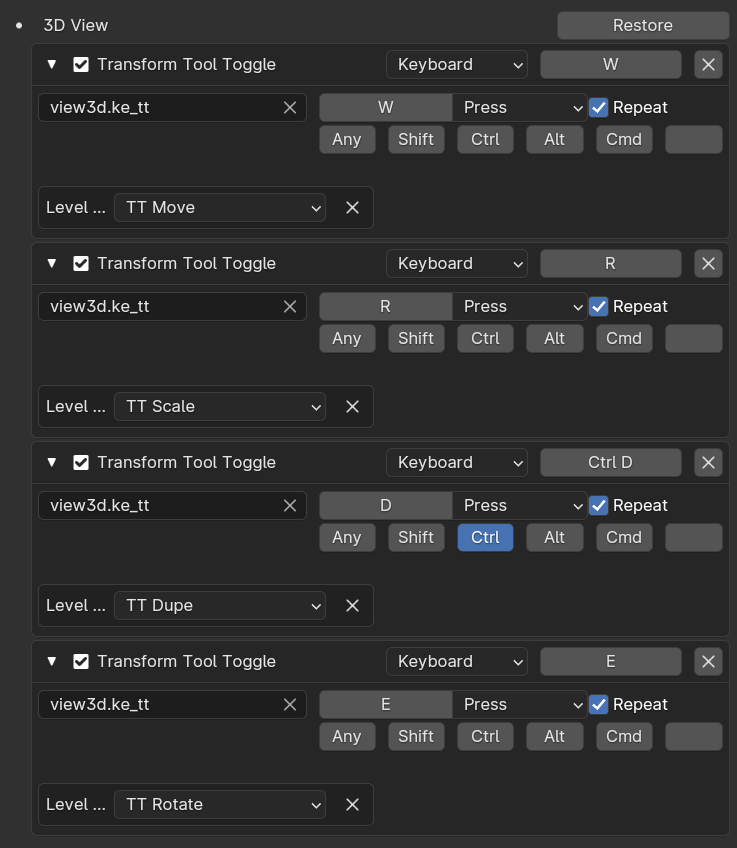
Task: Toggle Alt modifier for the W key
Action: [555, 140]
